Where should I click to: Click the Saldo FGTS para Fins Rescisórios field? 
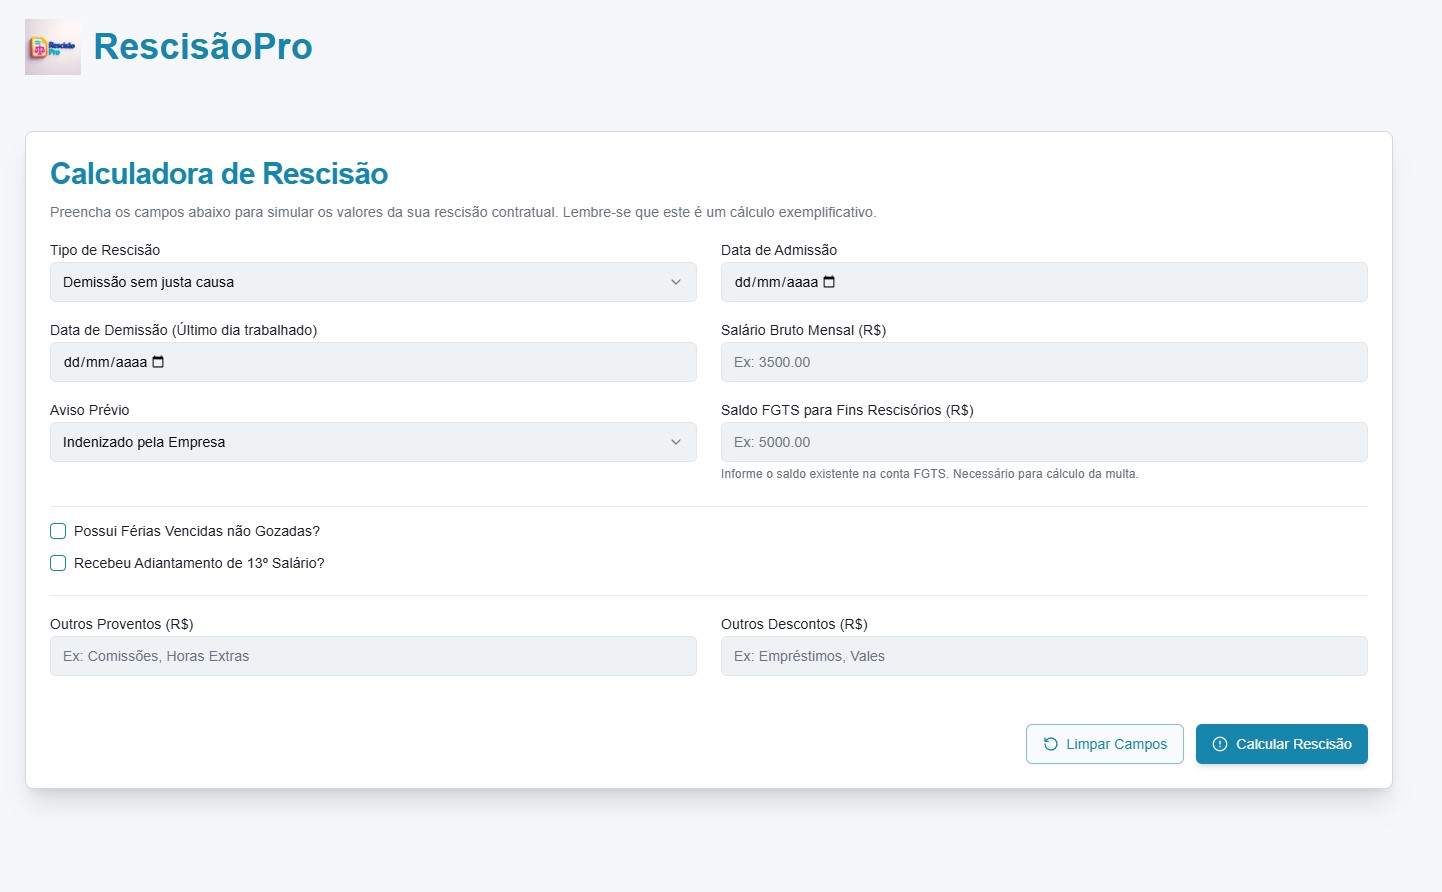1043,442
